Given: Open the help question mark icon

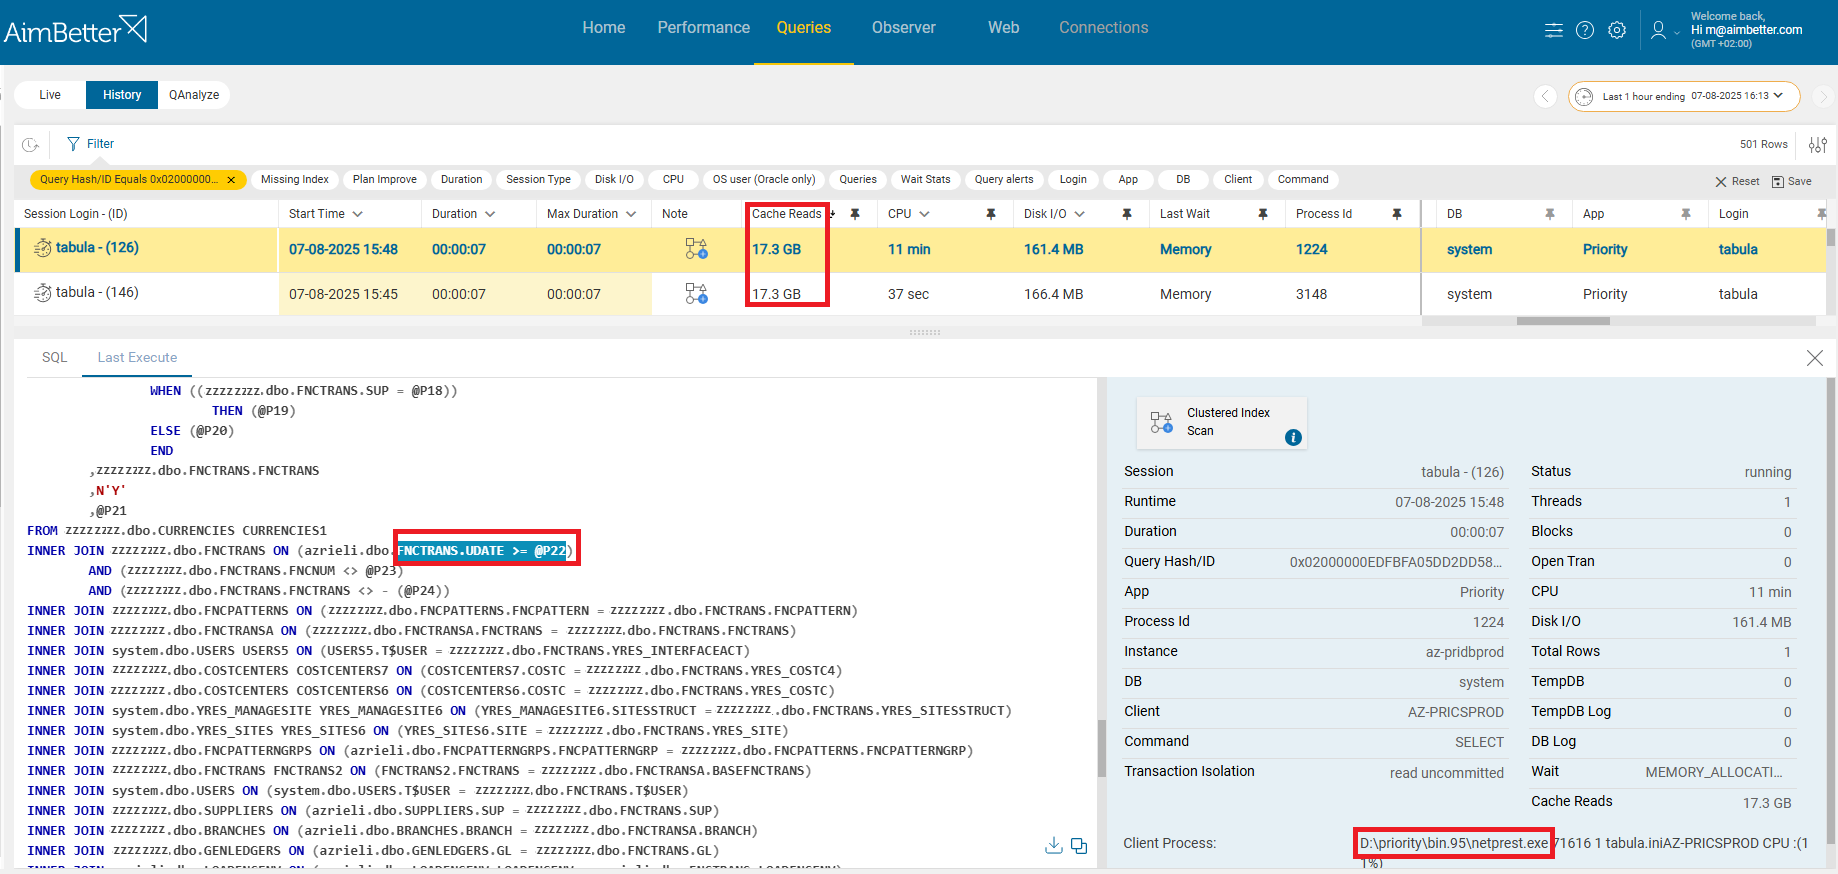Looking at the screenshot, I should (x=1585, y=30).
